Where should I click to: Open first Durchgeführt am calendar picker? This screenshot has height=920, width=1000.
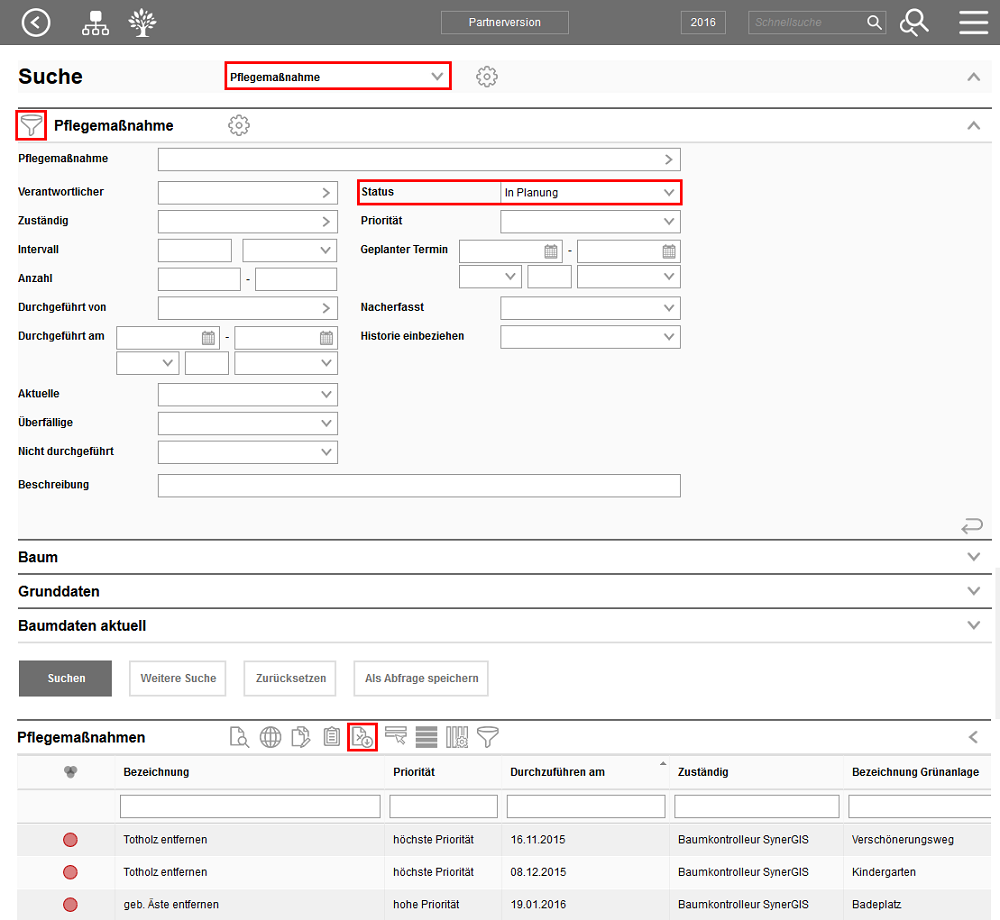(209, 338)
